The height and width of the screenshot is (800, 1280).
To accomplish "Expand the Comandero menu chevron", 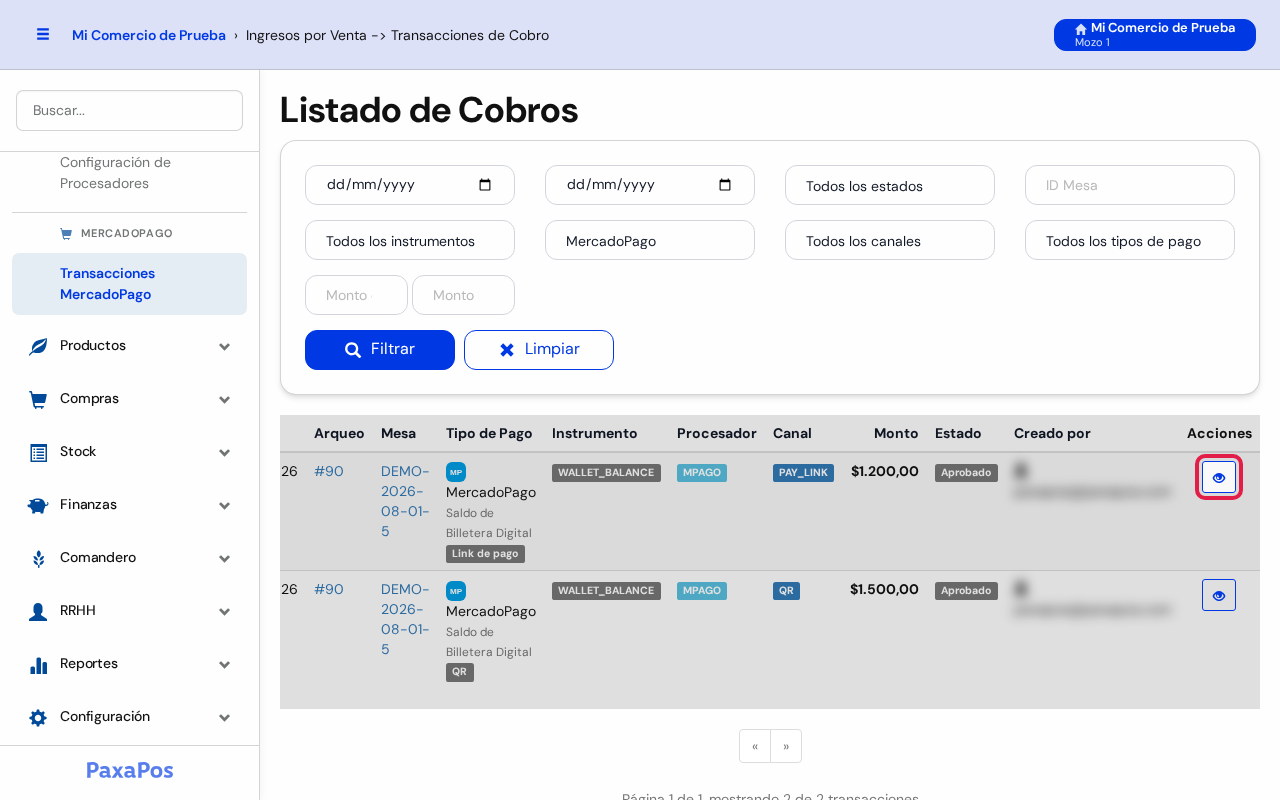I will [x=225, y=558].
